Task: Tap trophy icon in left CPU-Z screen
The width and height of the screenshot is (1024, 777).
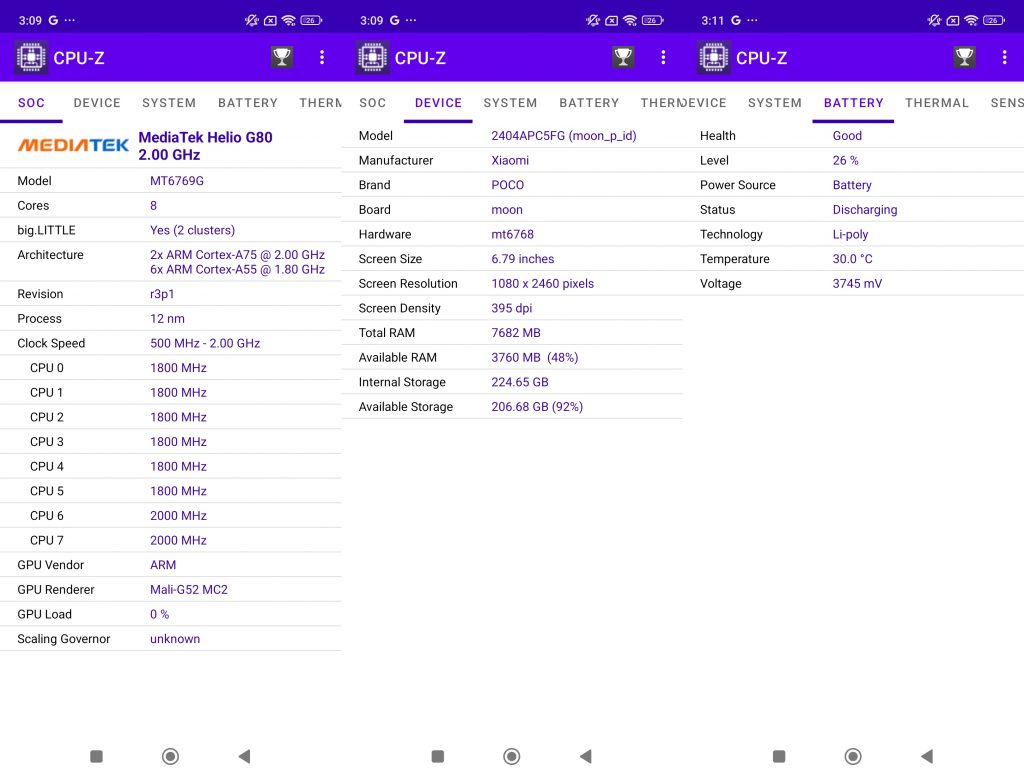Action: (x=281, y=57)
